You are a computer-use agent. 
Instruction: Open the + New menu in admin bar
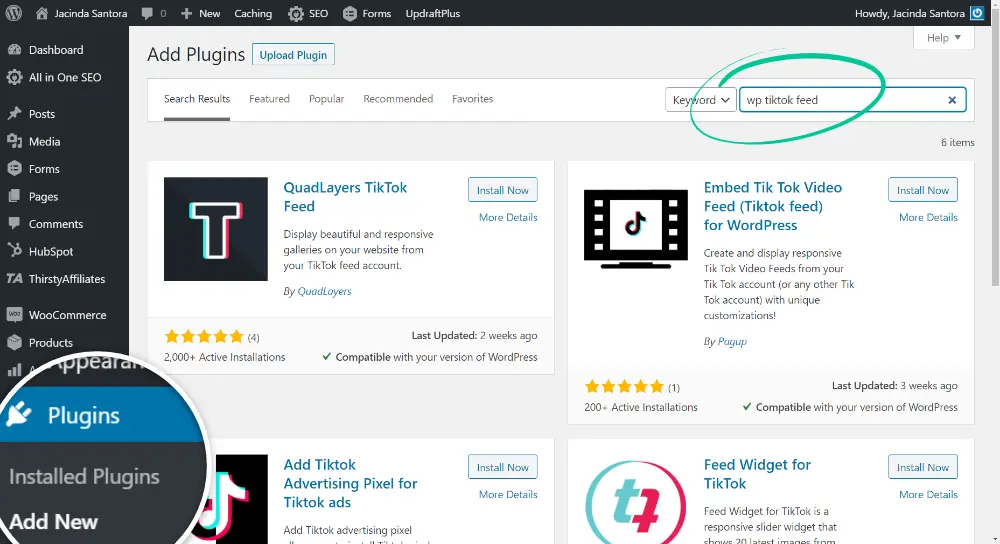201,13
